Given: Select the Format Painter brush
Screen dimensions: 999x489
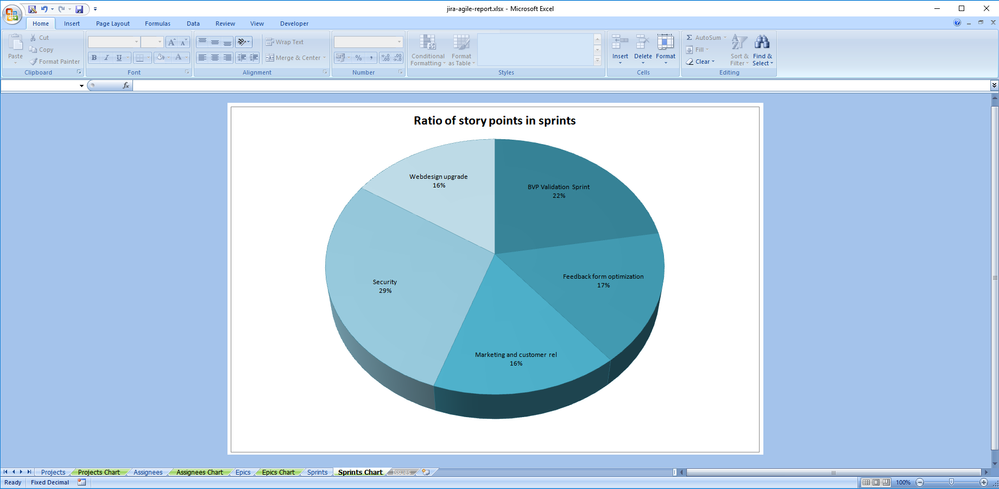Looking at the screenshot, I should click(34, 62).
